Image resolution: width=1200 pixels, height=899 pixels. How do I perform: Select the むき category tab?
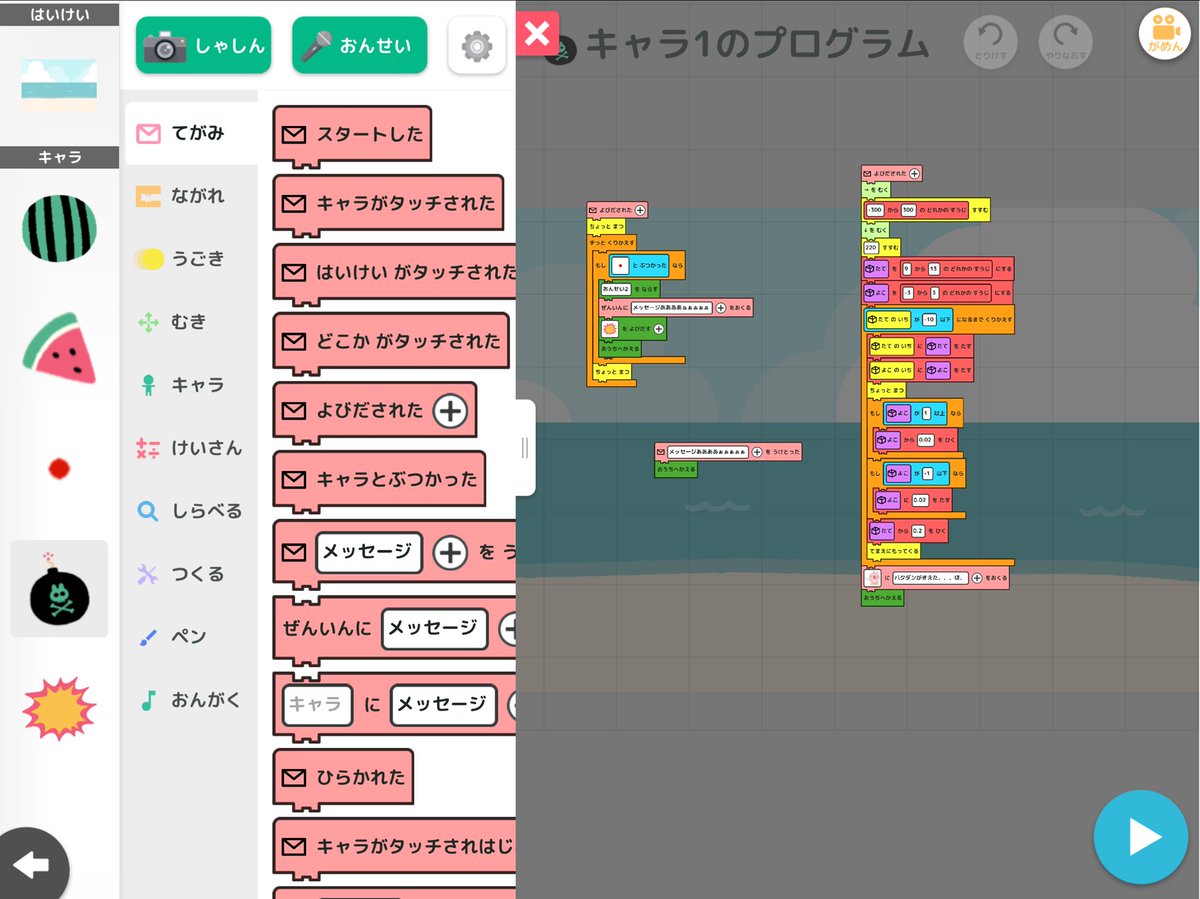pyautogui.click(x=190, y=322)
